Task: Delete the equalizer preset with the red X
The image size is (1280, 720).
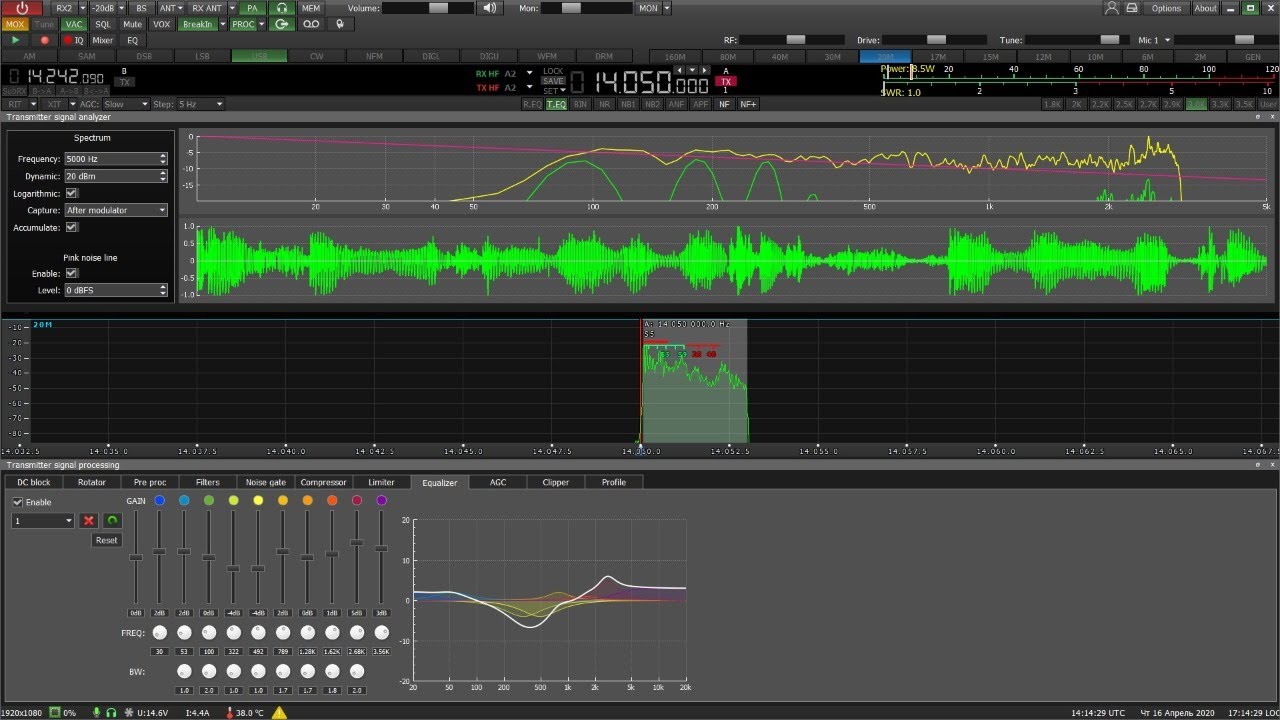Action: point(88,520)
